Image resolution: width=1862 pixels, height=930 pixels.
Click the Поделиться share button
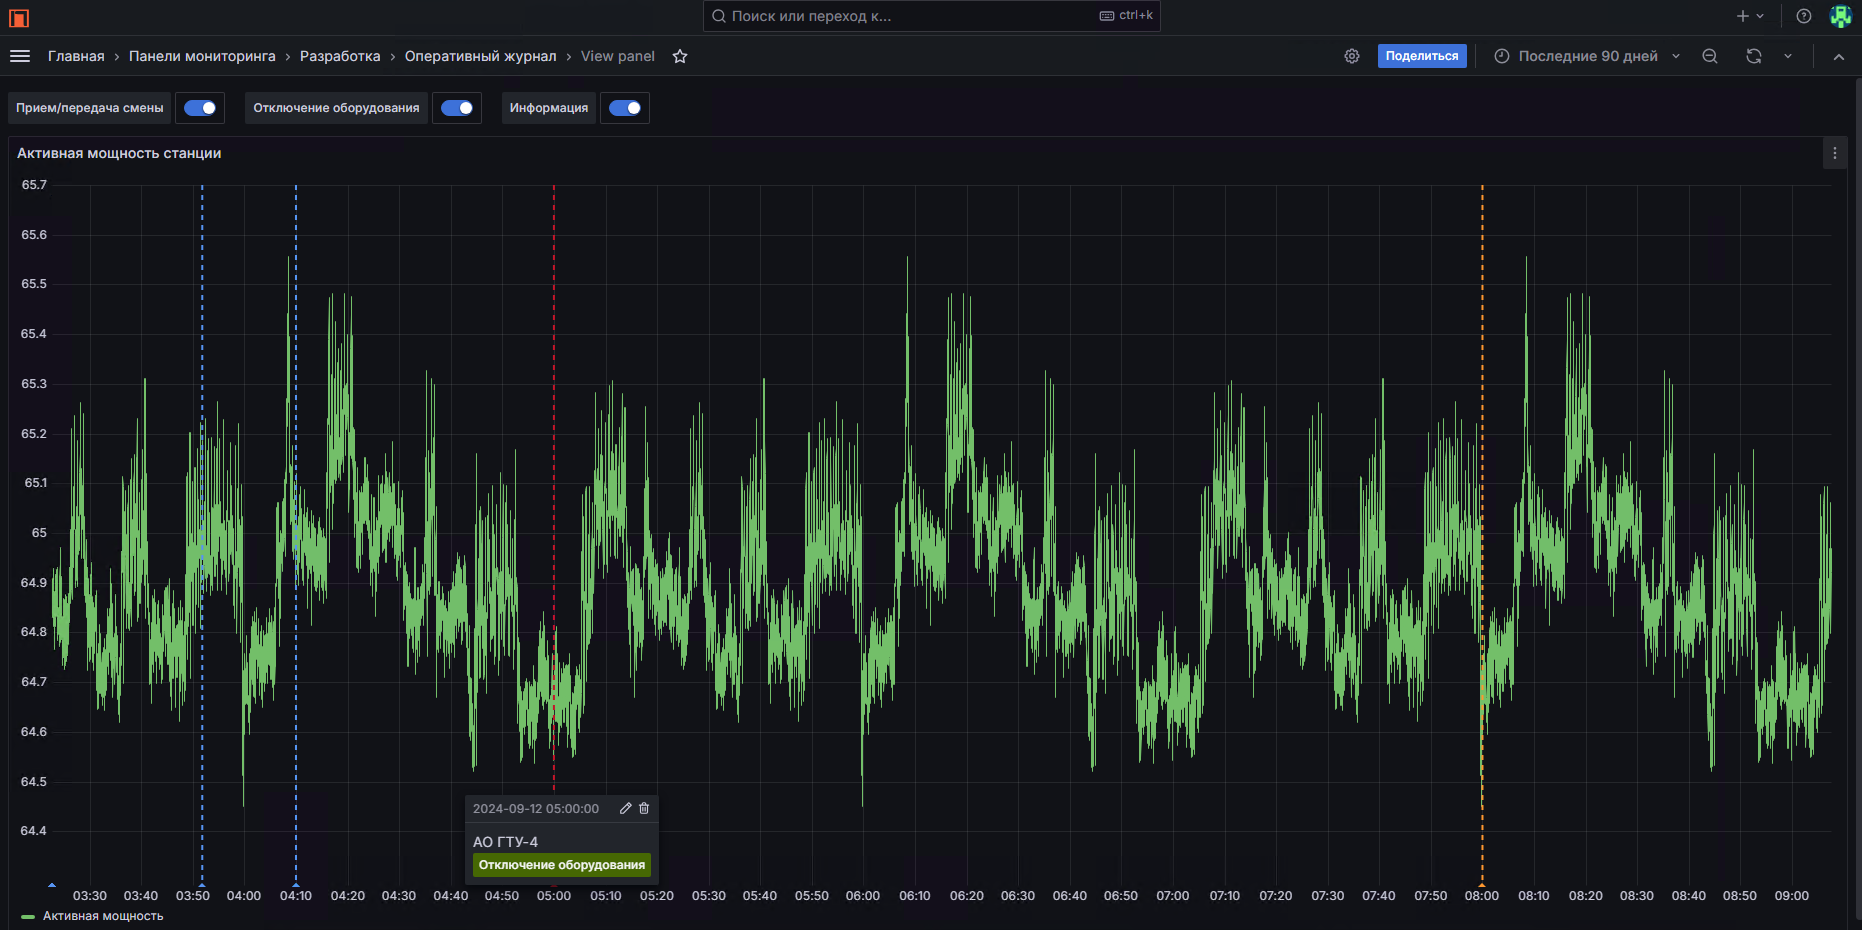click(x=1421, y=56)
